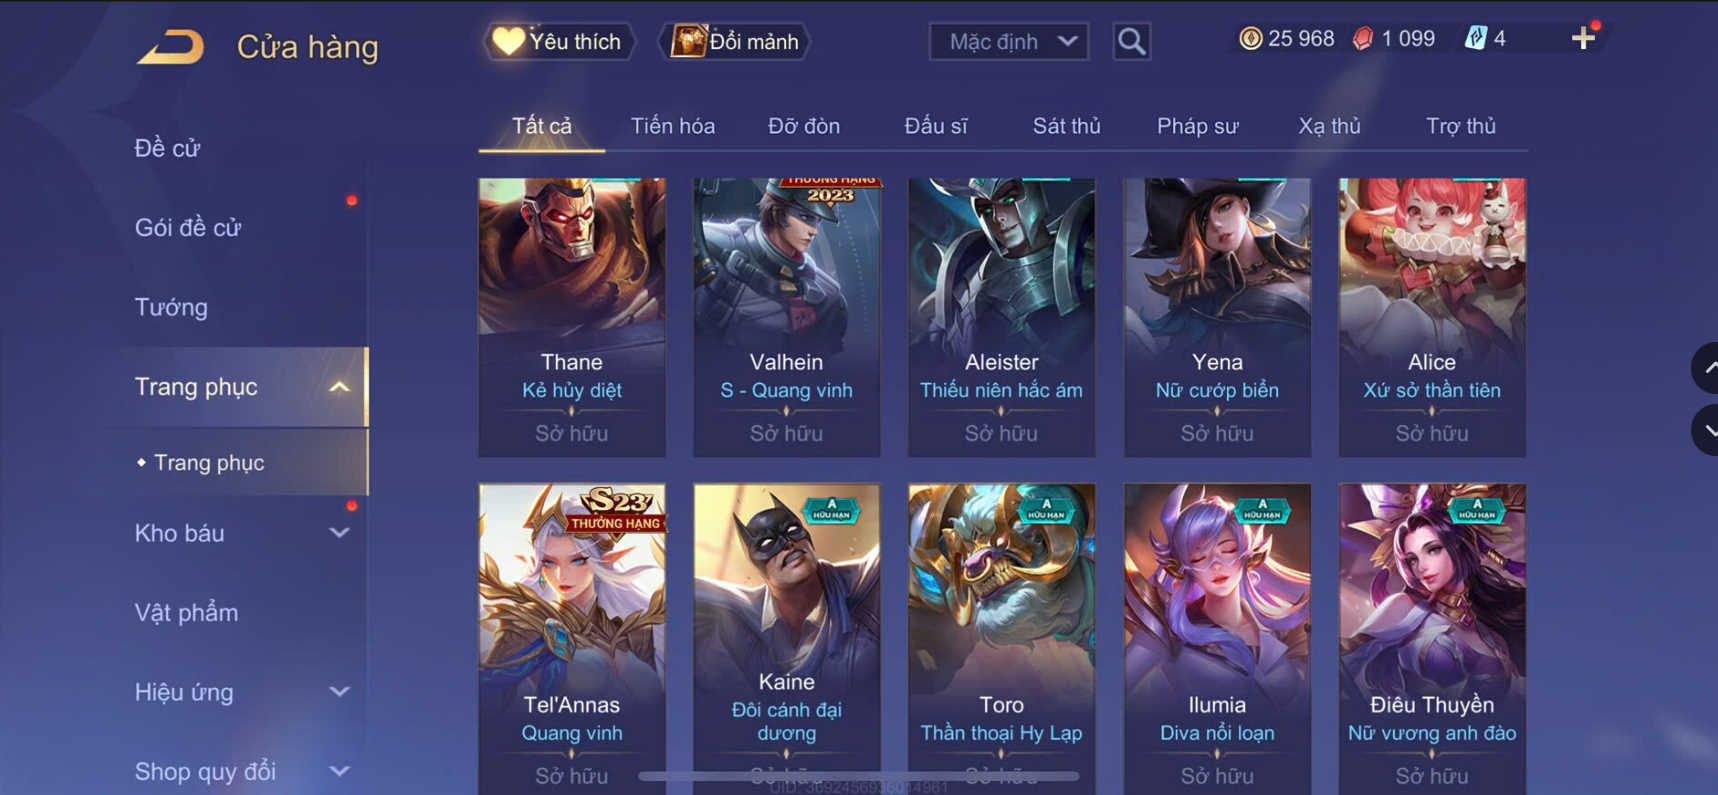Select the Valhein S - Quang vinh skin
This screenshot has width=1718, height=795.
(x=787, y=318)
